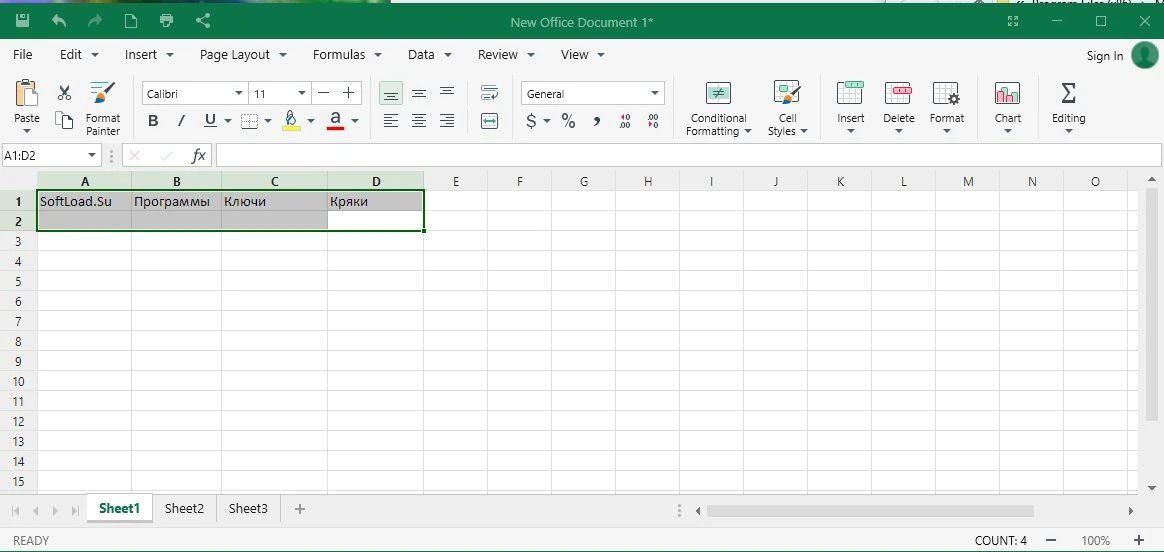Open the Calibri font name dropdown
Viewport: 1164px width, 552px height.
(x=239, y=93)
